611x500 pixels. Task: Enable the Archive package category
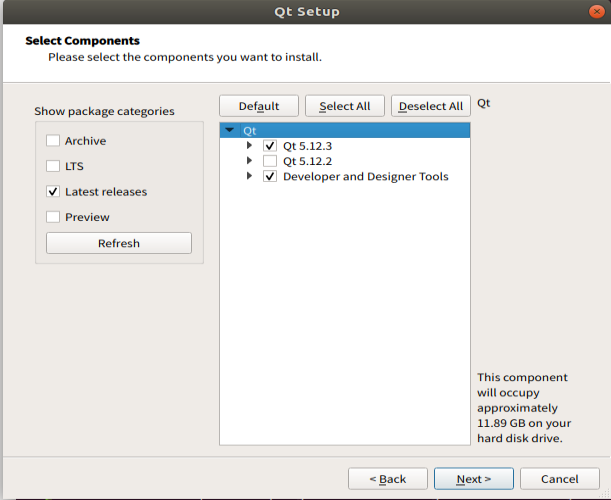[53, 140]
